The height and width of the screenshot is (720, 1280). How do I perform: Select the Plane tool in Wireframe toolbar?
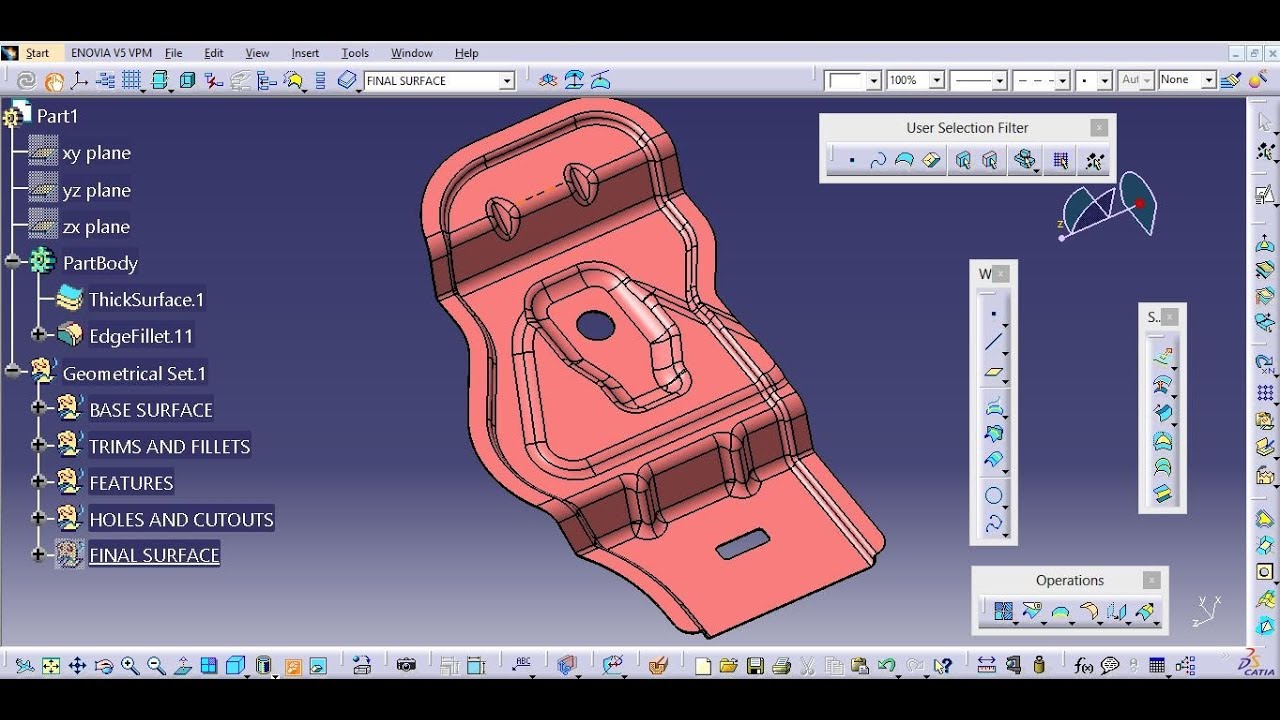click(993, 372)
